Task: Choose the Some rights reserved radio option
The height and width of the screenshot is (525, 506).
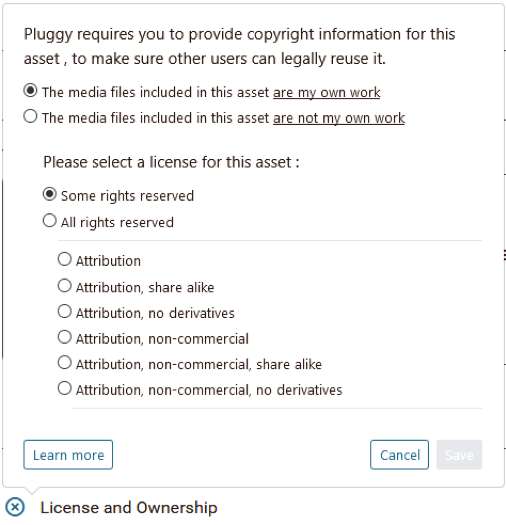Action: click(x=50, y=194)
